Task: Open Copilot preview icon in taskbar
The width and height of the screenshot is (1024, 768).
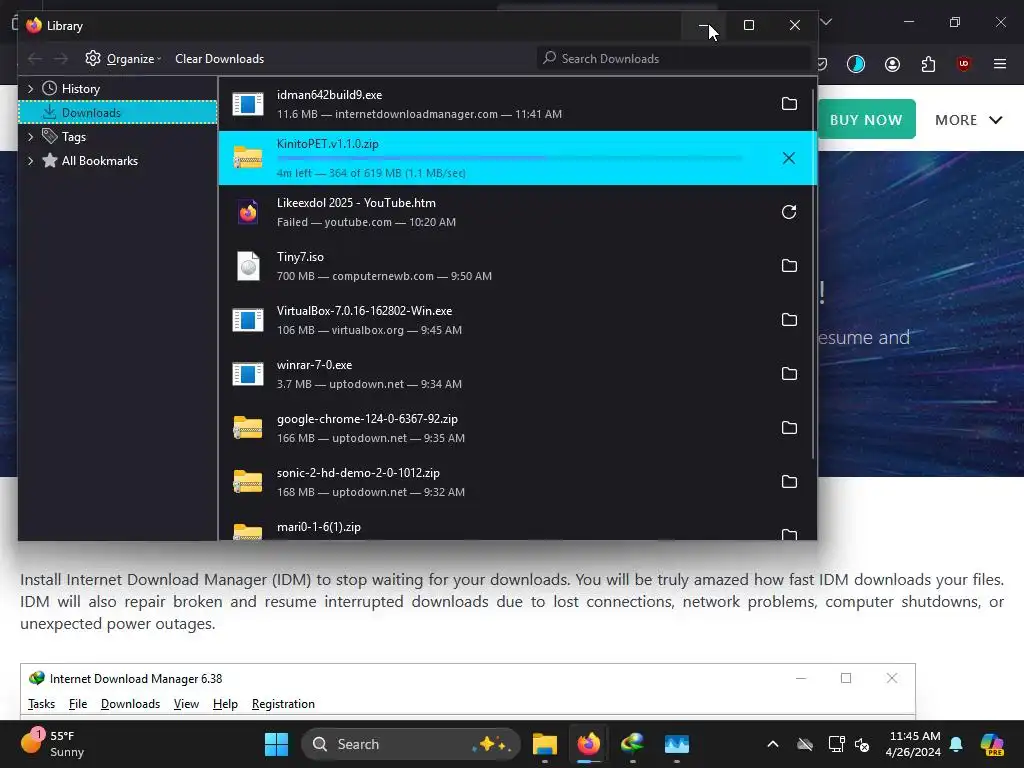Action: 992,744
